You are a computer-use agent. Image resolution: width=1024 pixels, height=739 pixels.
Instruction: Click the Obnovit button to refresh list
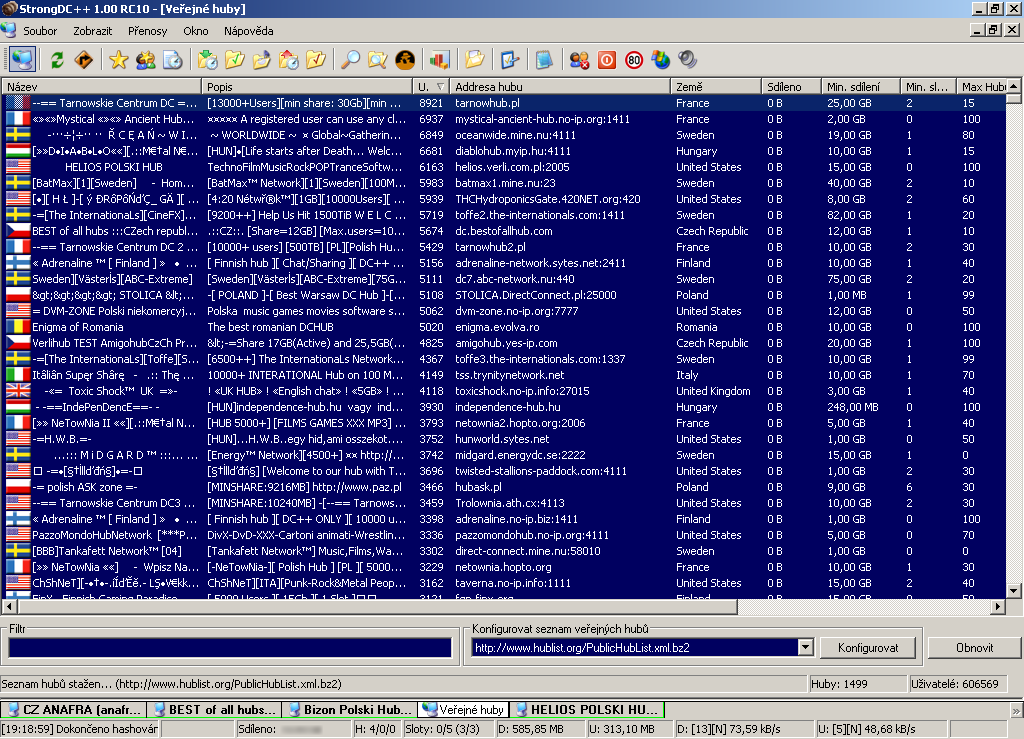[974, 648]
